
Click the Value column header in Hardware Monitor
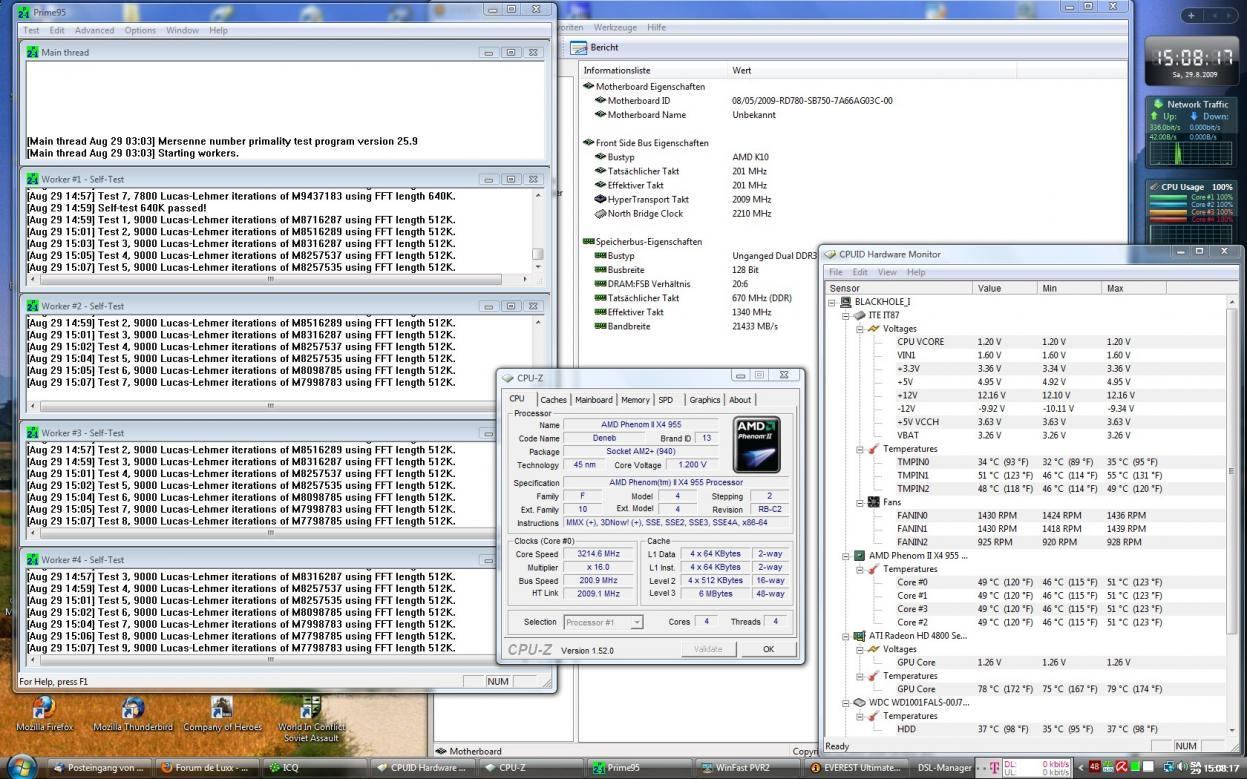pyautogui.click(x=1005, y=288)
